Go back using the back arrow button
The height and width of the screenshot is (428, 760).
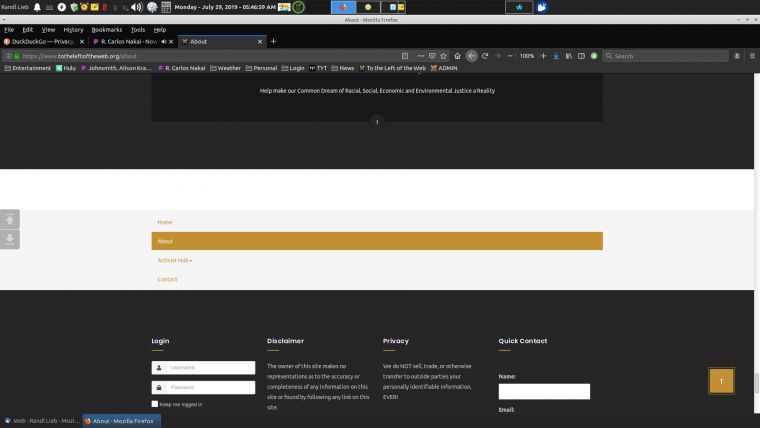471,56
